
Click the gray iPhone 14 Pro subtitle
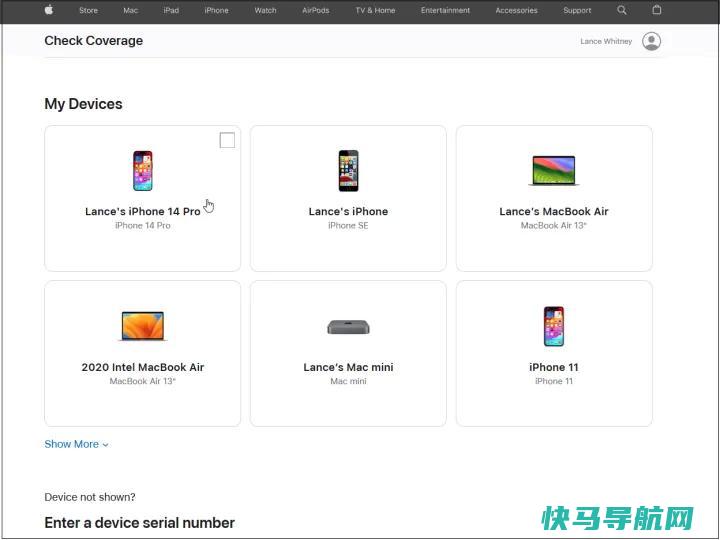click(x=143, y=225)
